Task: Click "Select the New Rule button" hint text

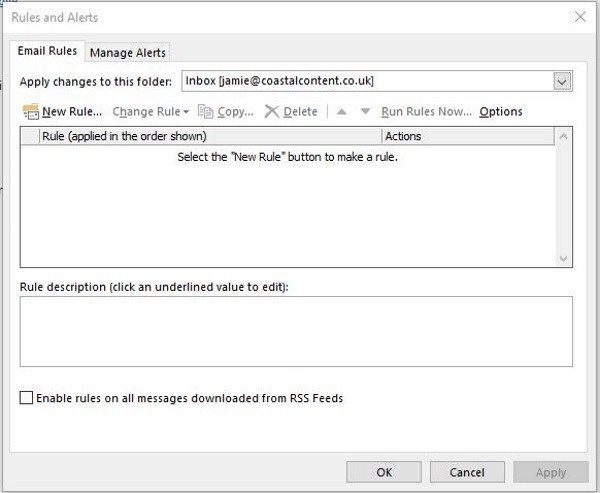Action: [287, 157]
